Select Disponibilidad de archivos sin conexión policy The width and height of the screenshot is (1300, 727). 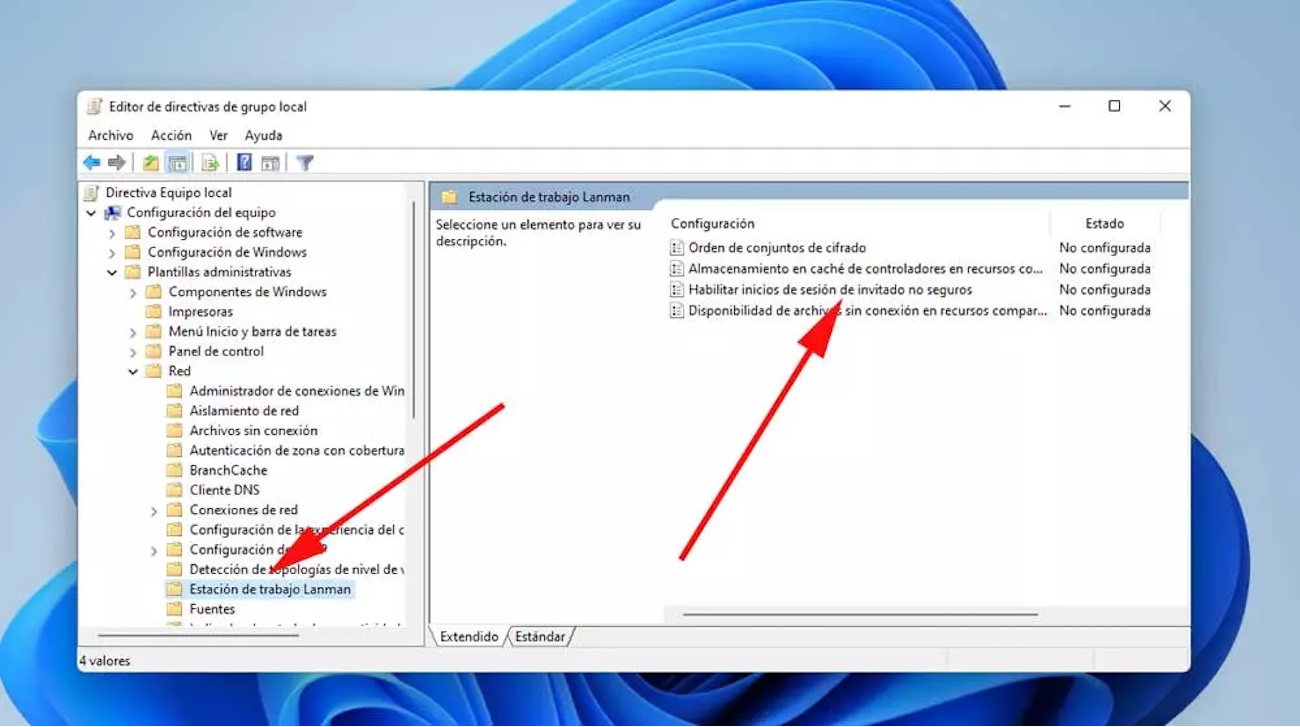click(867, 310)
